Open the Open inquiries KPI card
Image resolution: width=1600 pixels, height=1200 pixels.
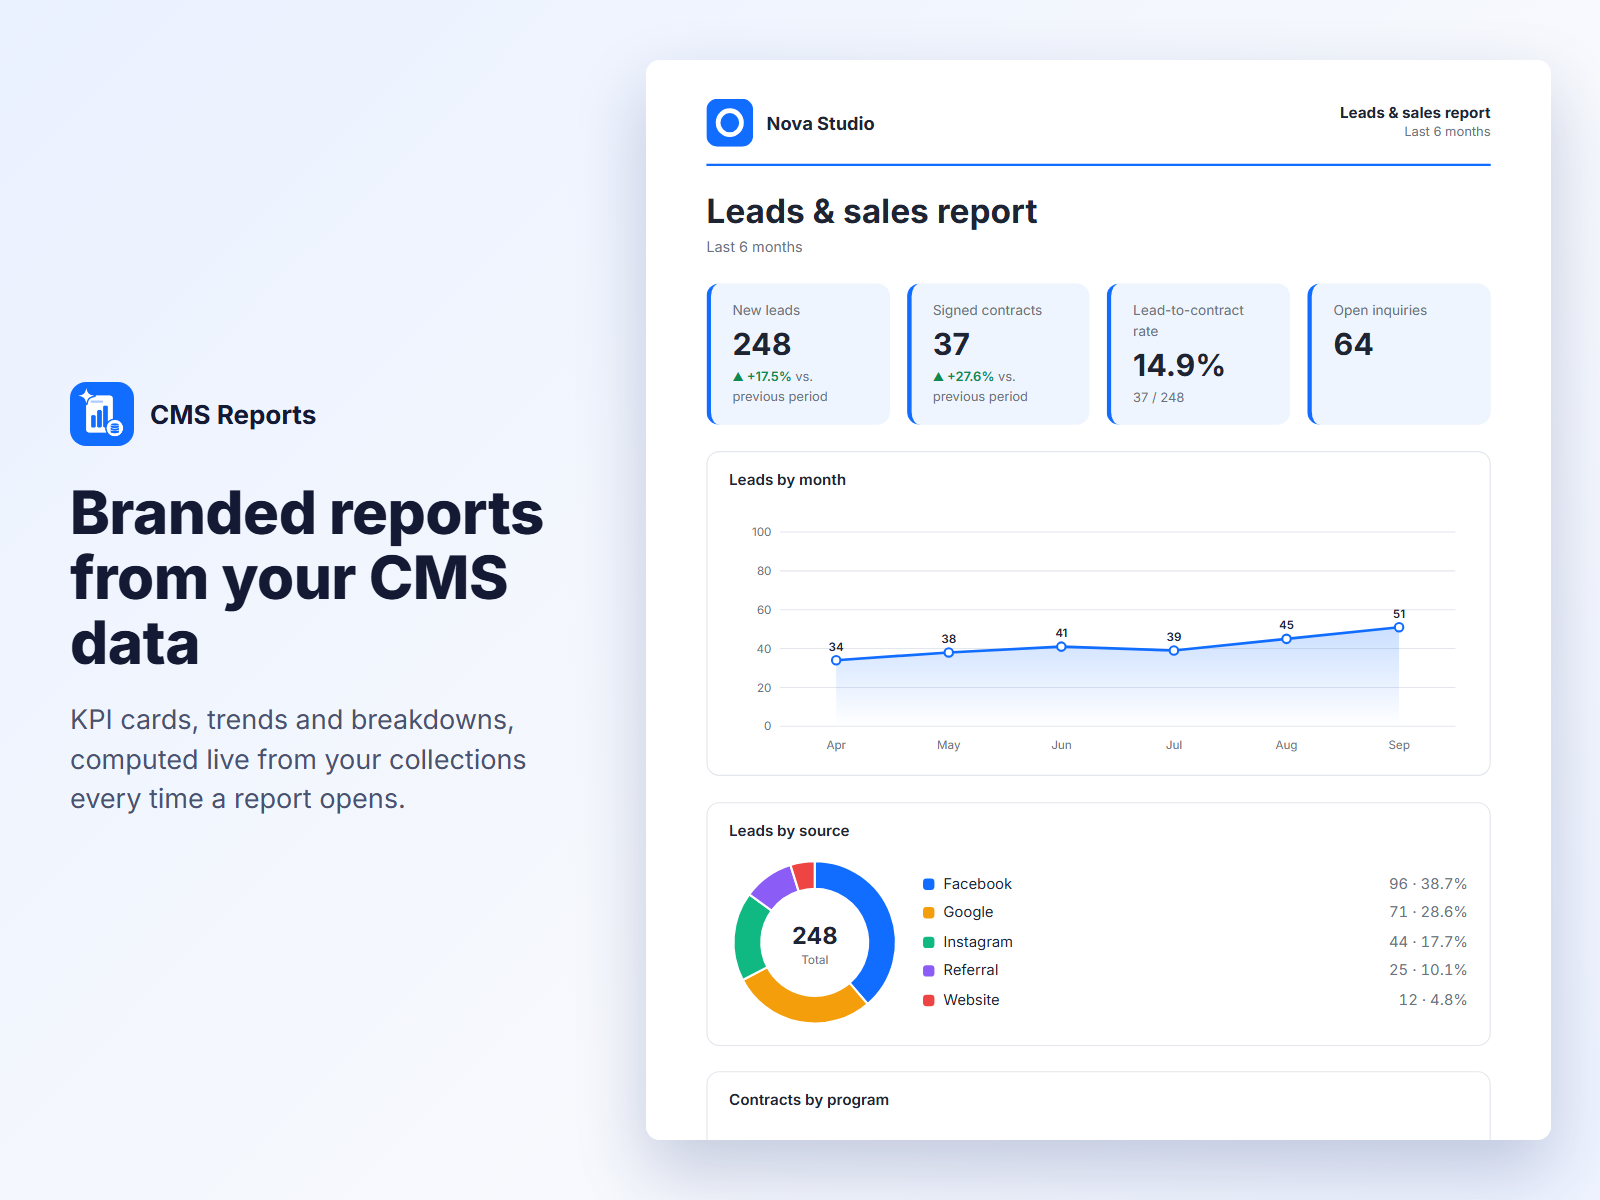click(x=1399, y=354)
